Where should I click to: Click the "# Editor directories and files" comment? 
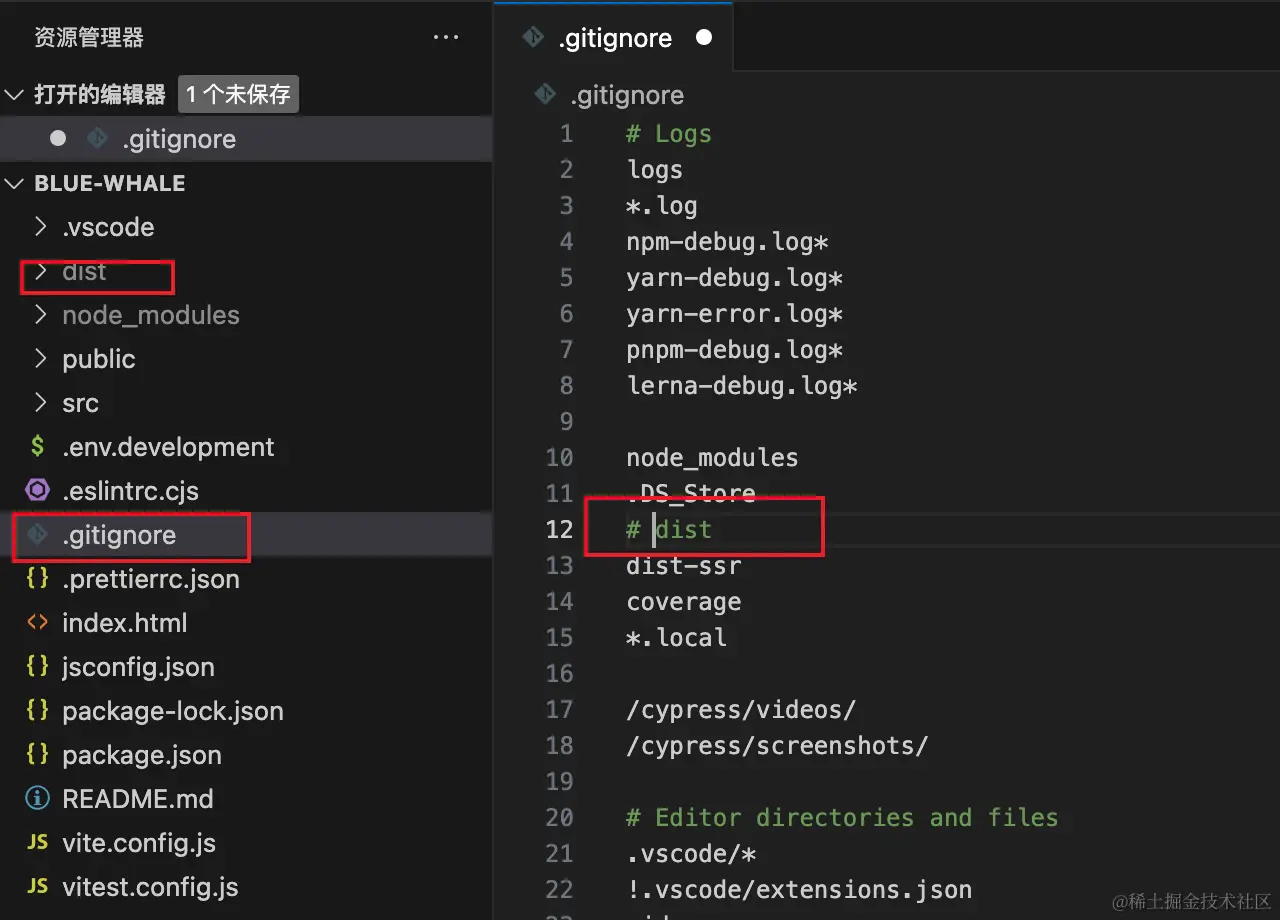click(842, 818)
